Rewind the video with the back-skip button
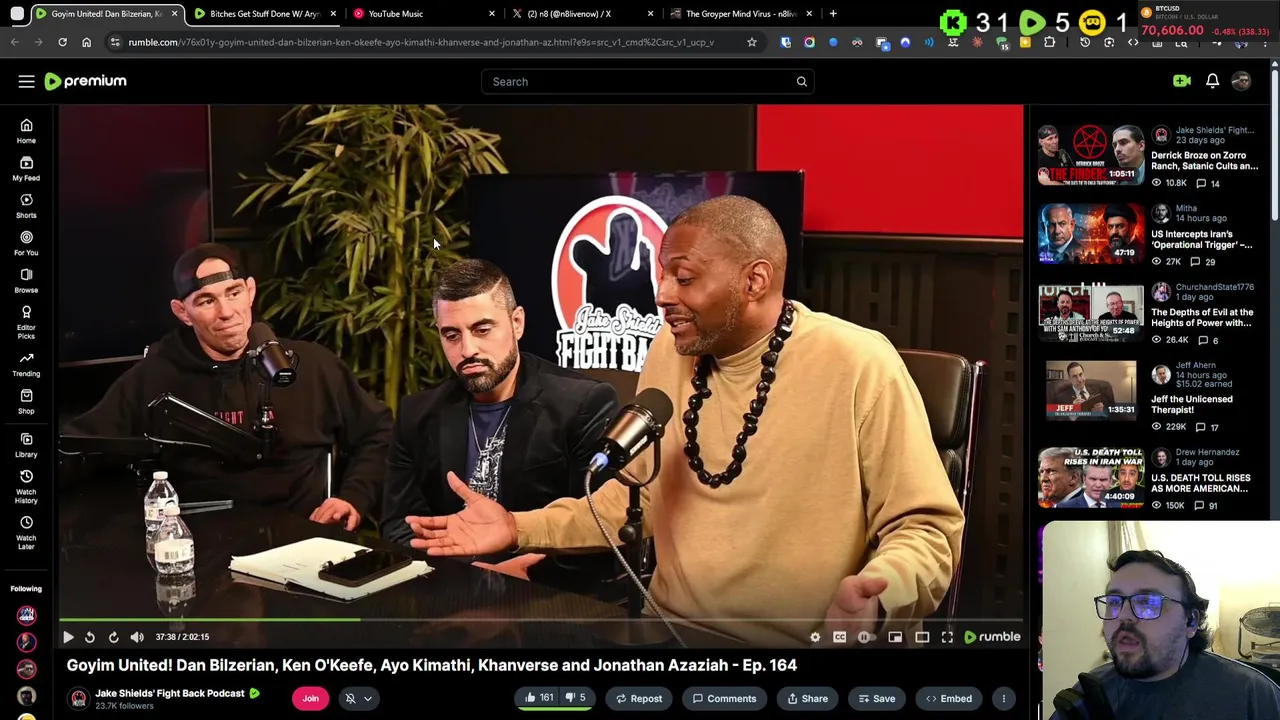The image size is (1280, 720). 90,637
